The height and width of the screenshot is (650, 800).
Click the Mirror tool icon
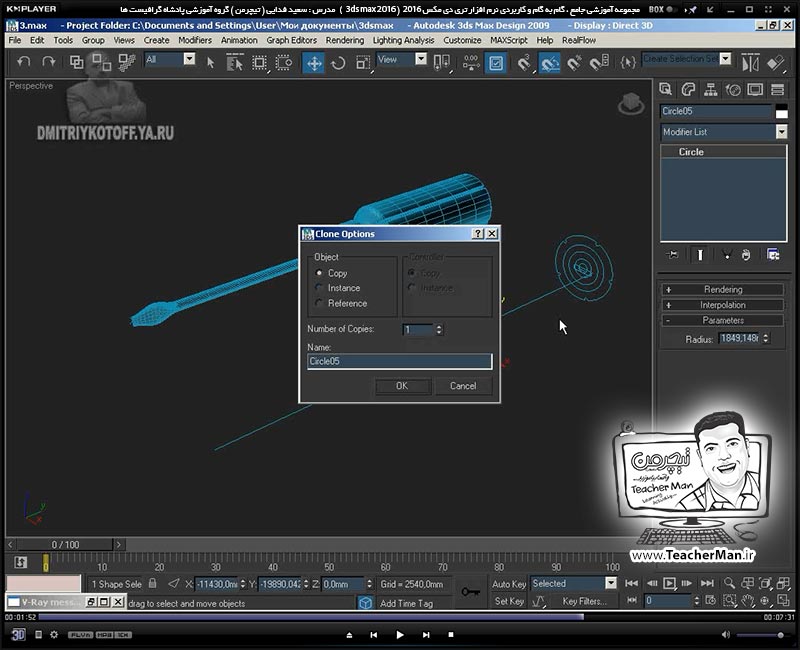point(751,63)
